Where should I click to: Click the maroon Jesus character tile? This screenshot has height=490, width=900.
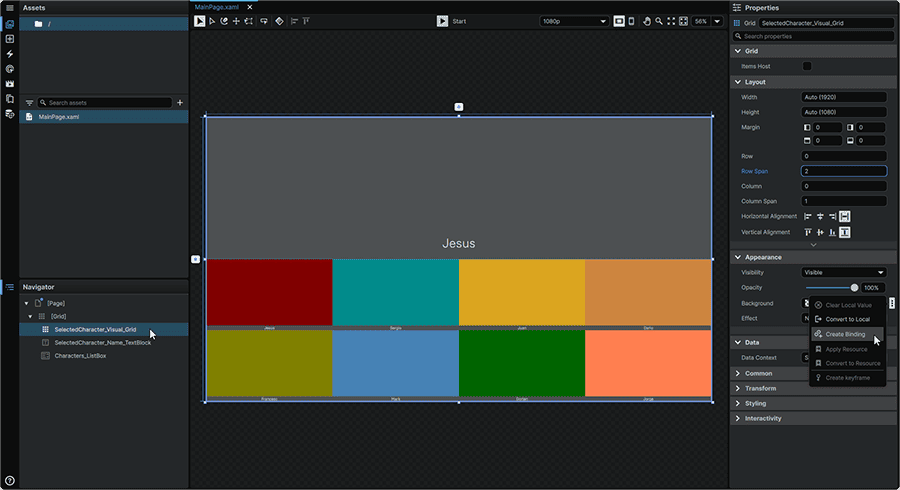click(269, 292)
